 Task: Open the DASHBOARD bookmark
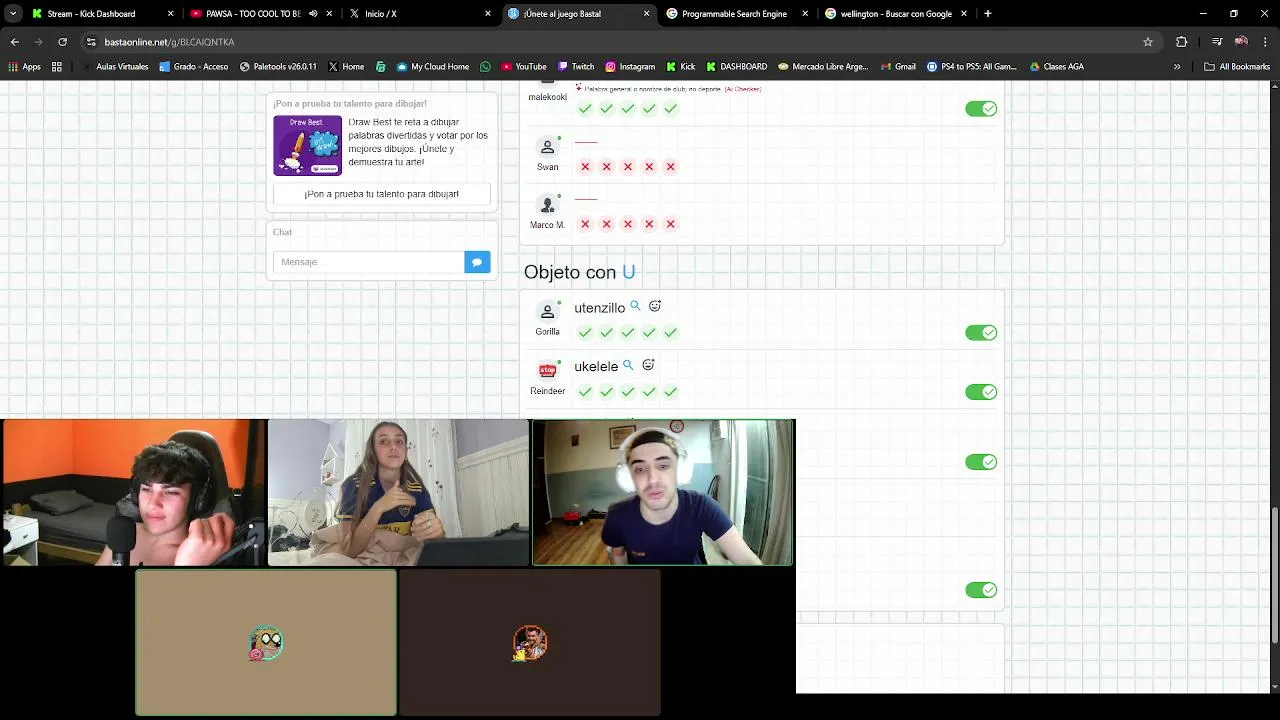tap(736, 67)
